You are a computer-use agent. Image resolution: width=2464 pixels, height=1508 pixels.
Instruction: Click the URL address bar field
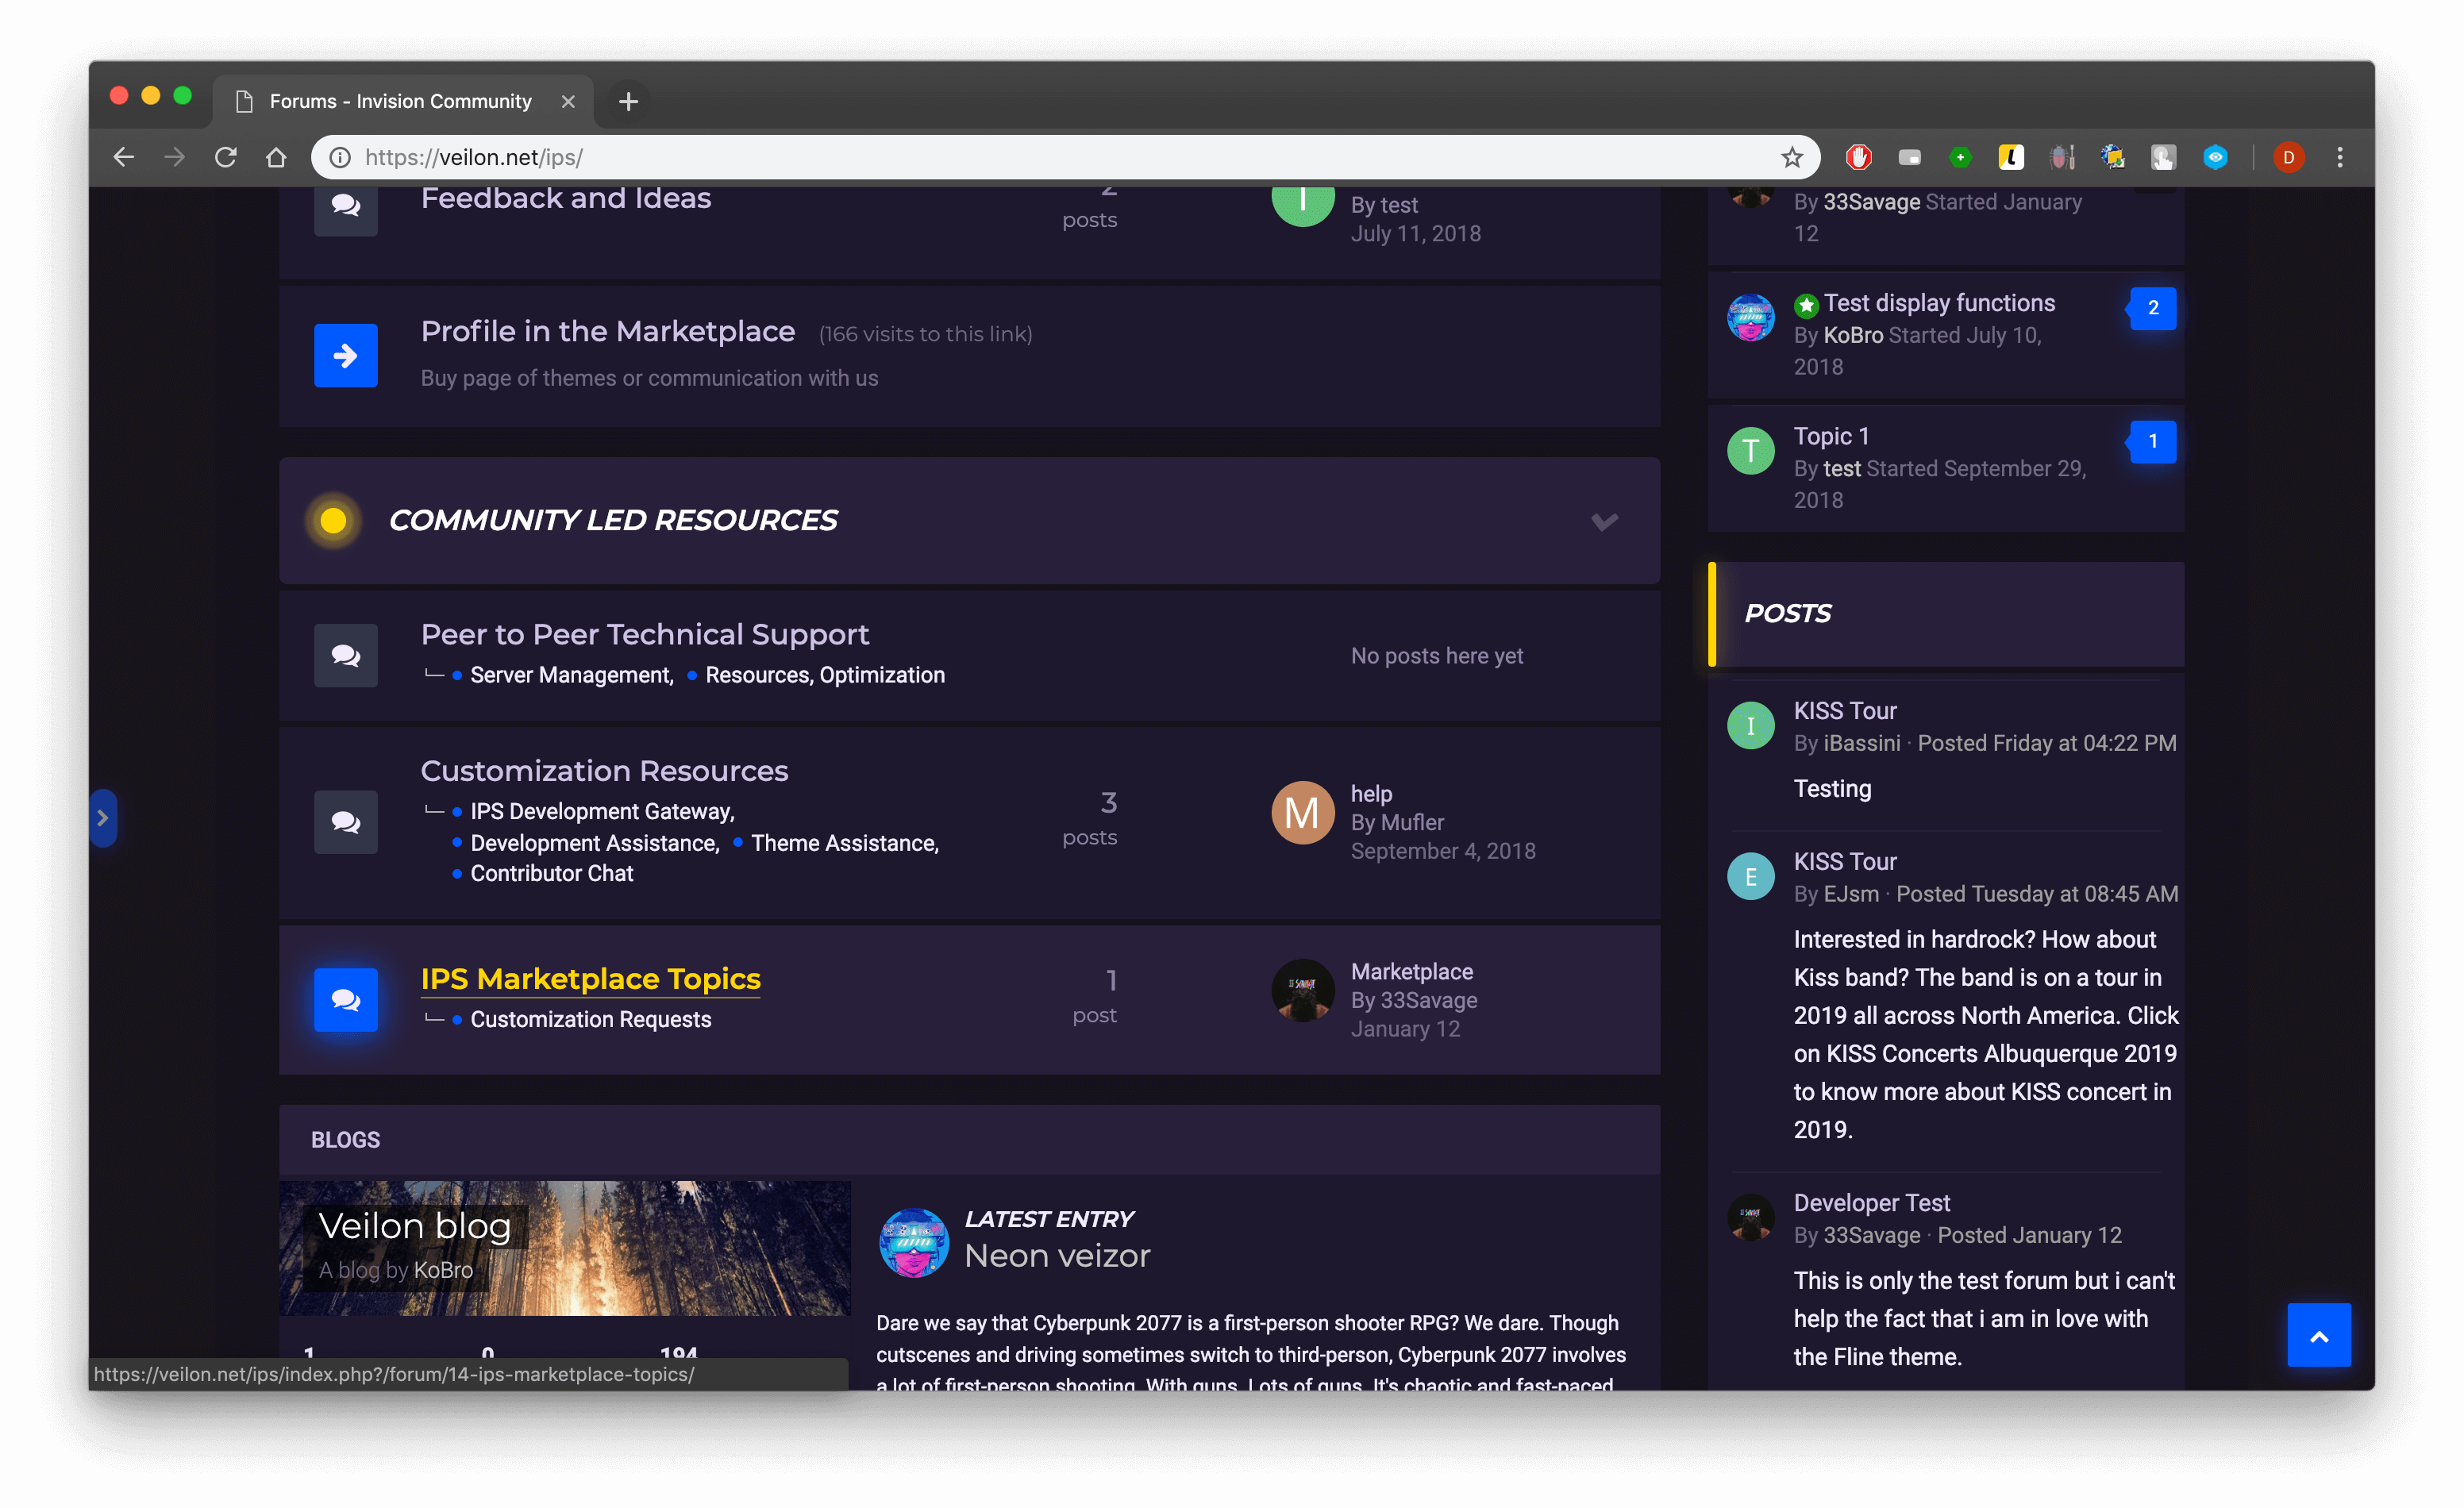(x=1000, y=157)
